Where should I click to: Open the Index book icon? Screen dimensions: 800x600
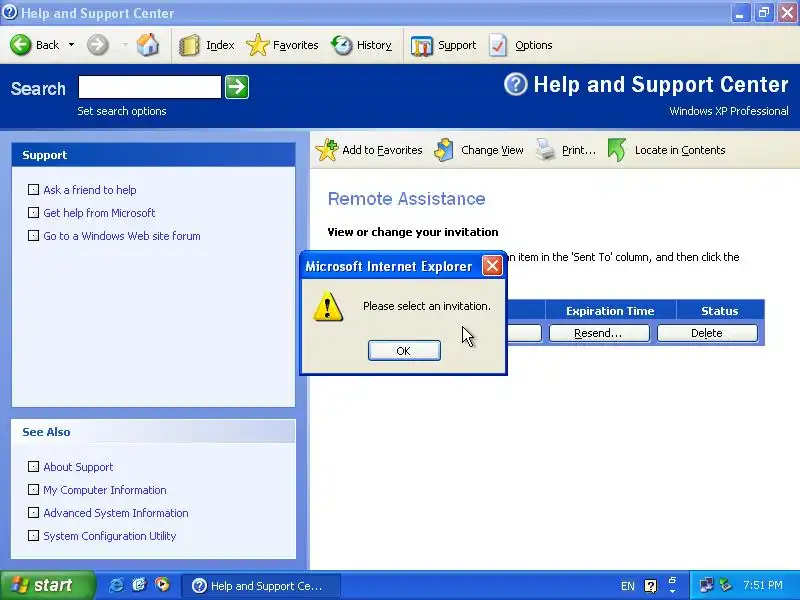click(x=189, y=45)
